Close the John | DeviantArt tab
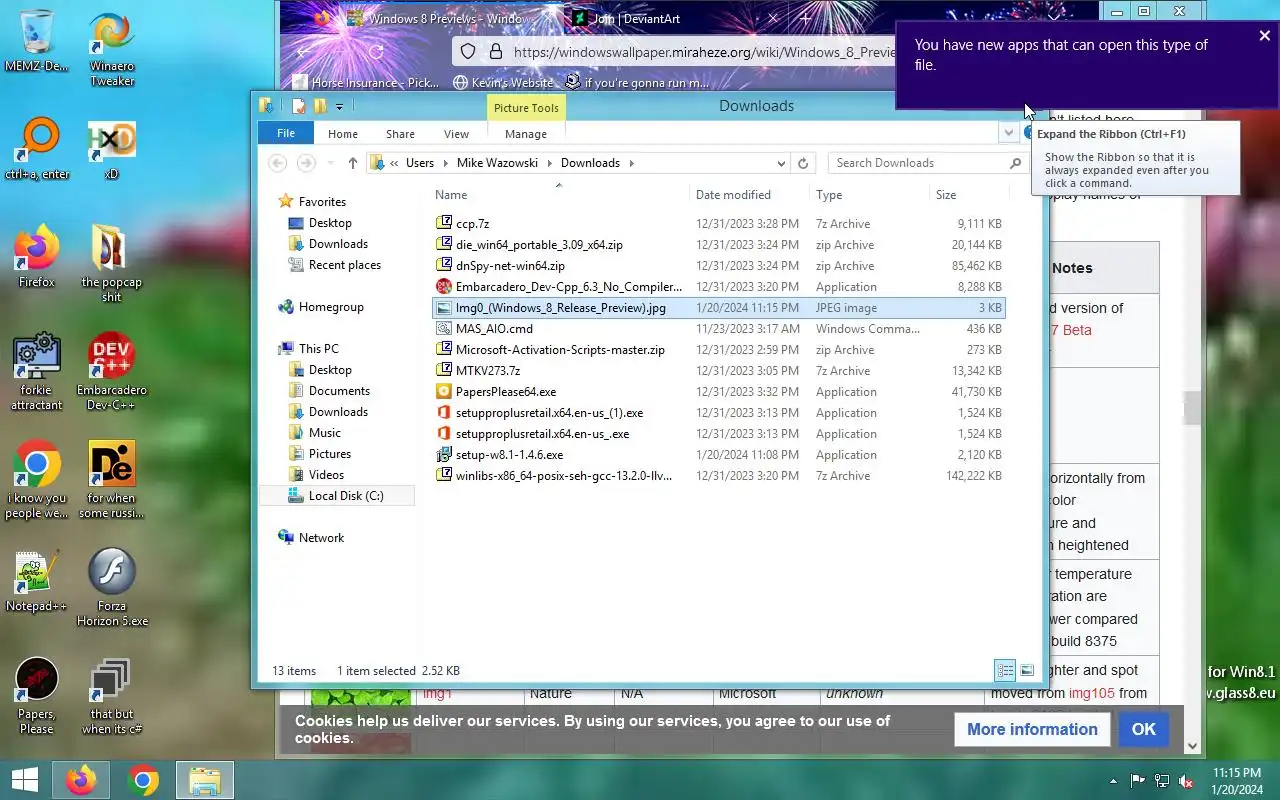 772,19
